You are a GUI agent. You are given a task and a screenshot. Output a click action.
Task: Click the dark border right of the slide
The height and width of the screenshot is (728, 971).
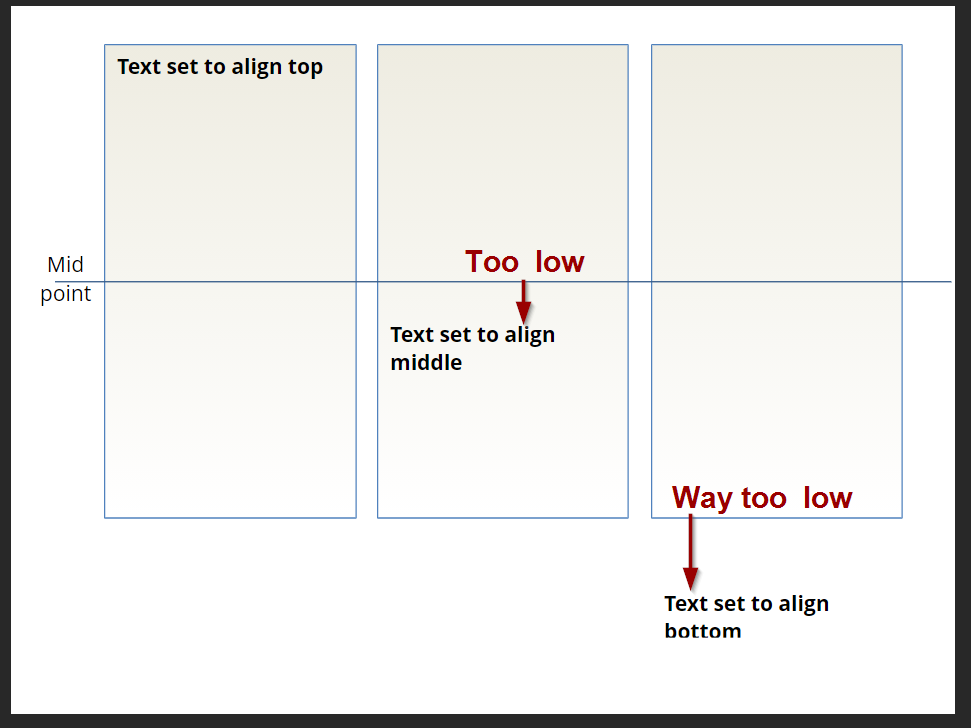tap(963, 360)
